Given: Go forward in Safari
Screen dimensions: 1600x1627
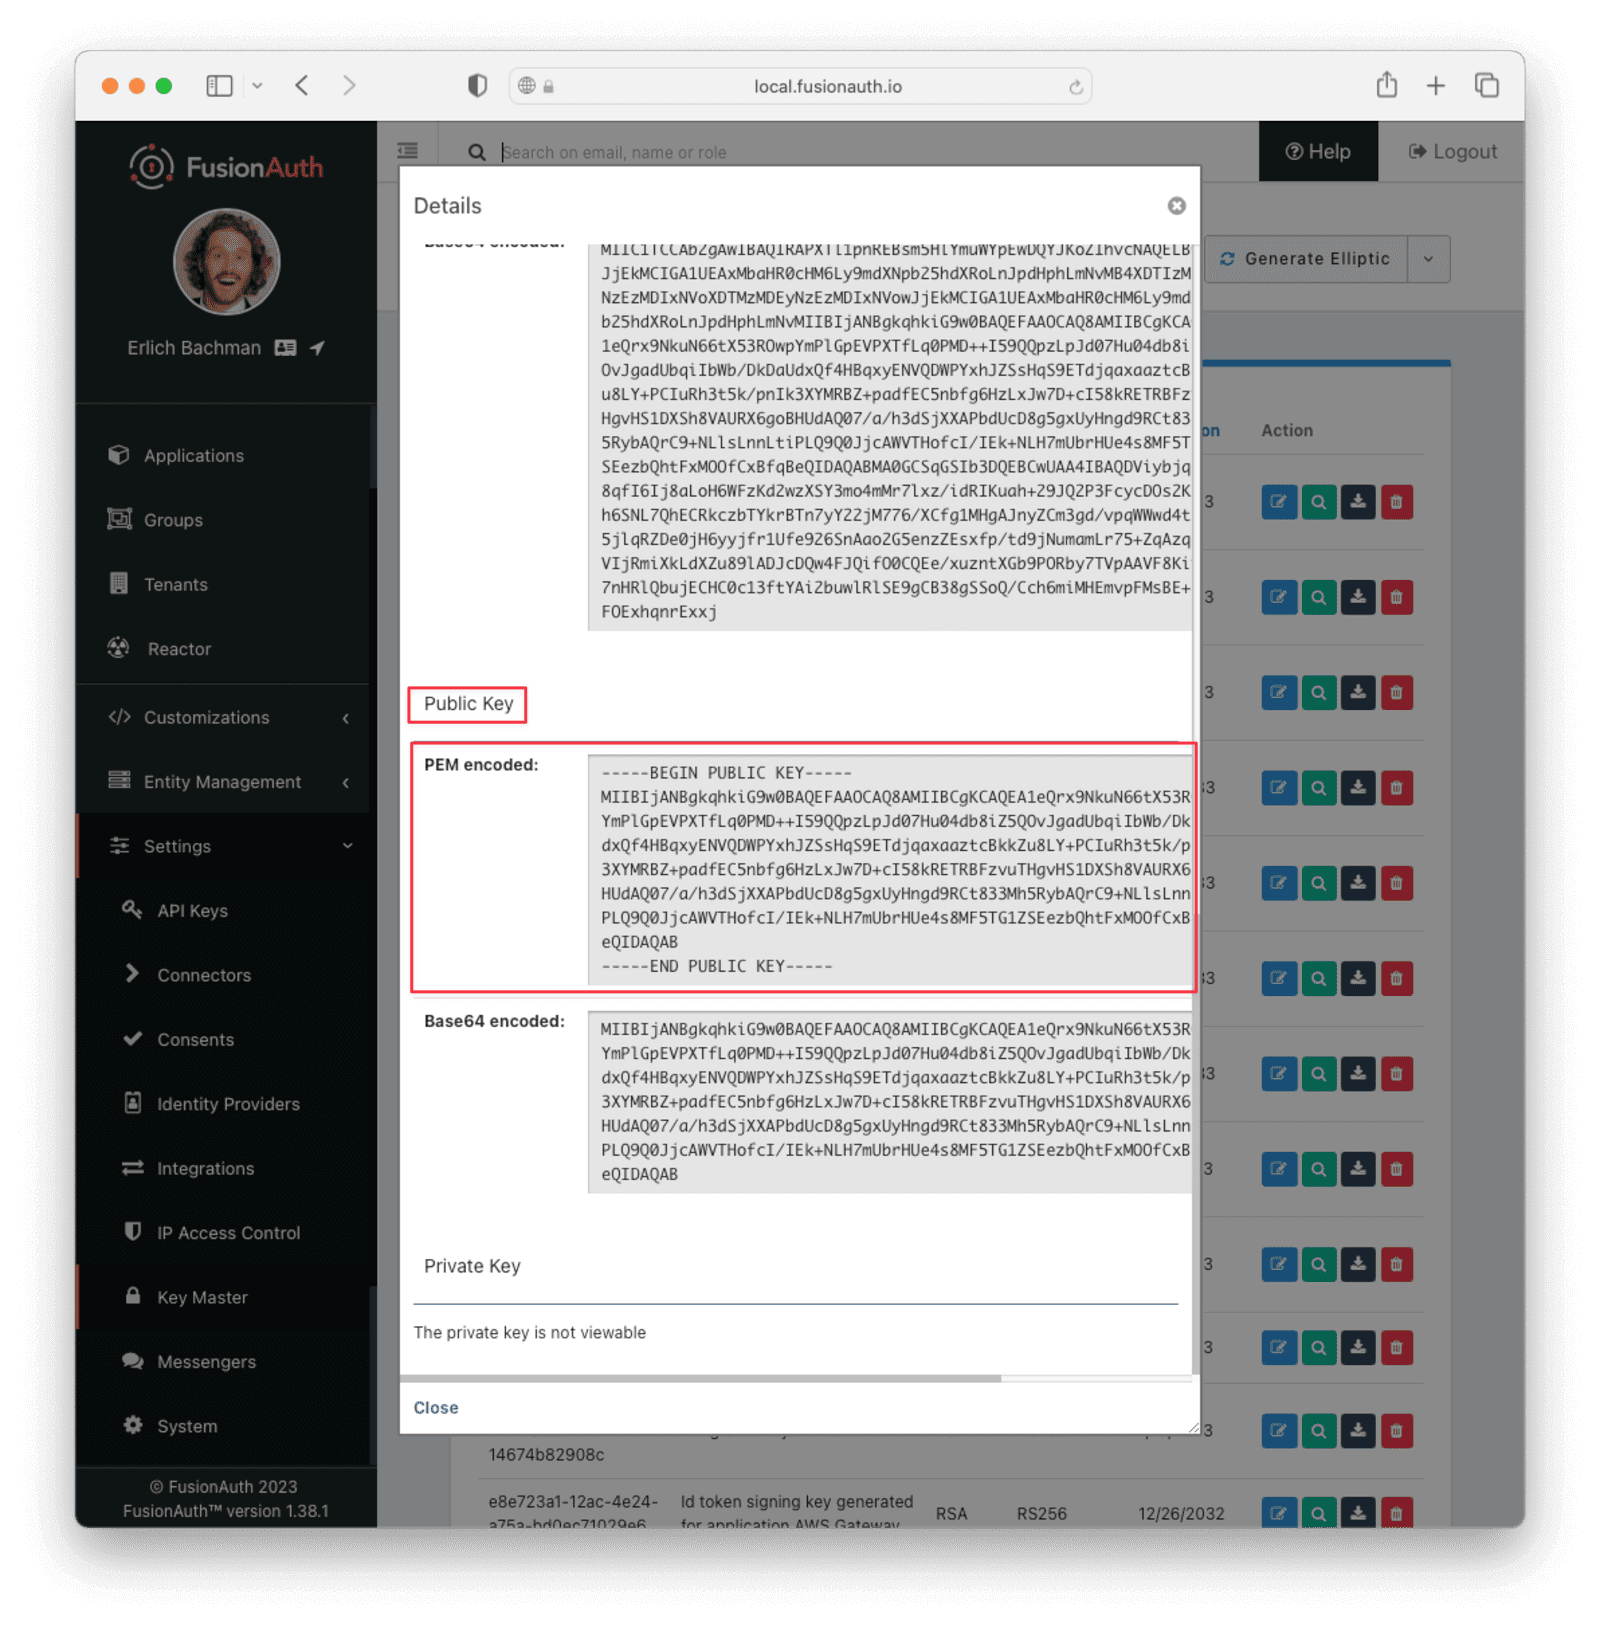Looking at the screenshot, I should coord(349,86).
